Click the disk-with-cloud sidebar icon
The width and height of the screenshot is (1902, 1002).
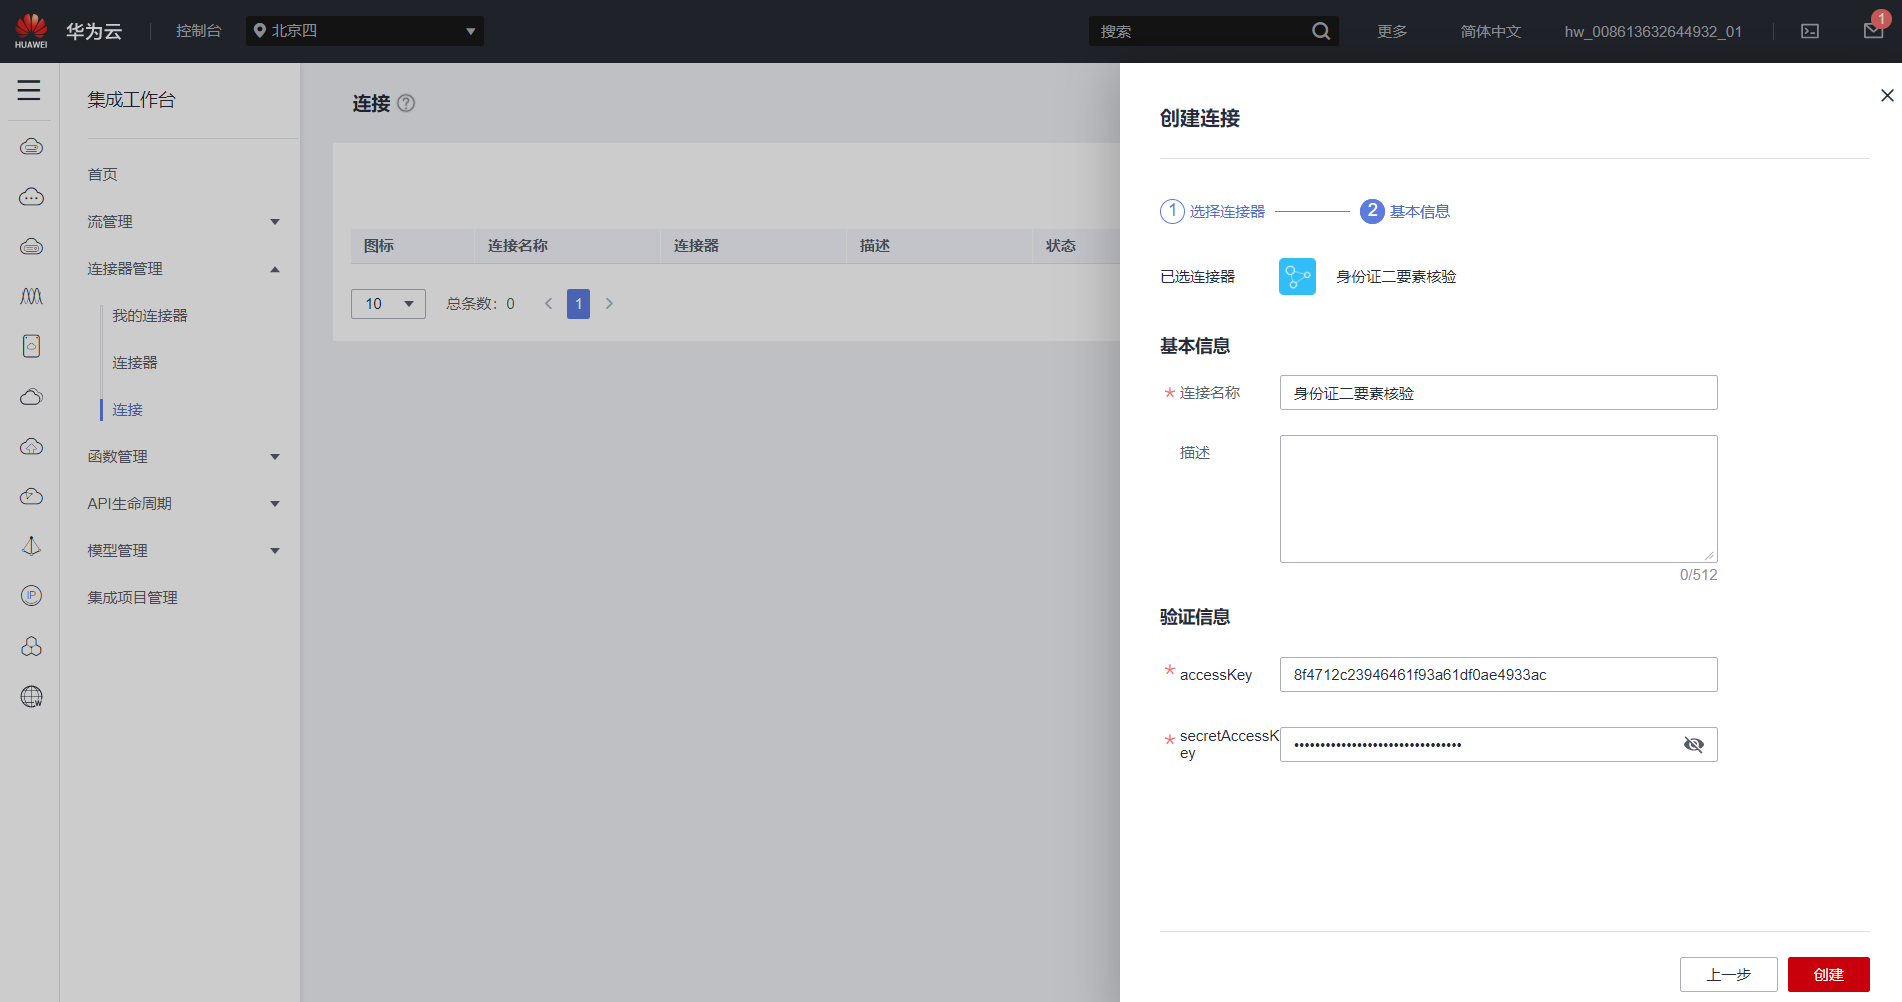click(x=31, y=346)
